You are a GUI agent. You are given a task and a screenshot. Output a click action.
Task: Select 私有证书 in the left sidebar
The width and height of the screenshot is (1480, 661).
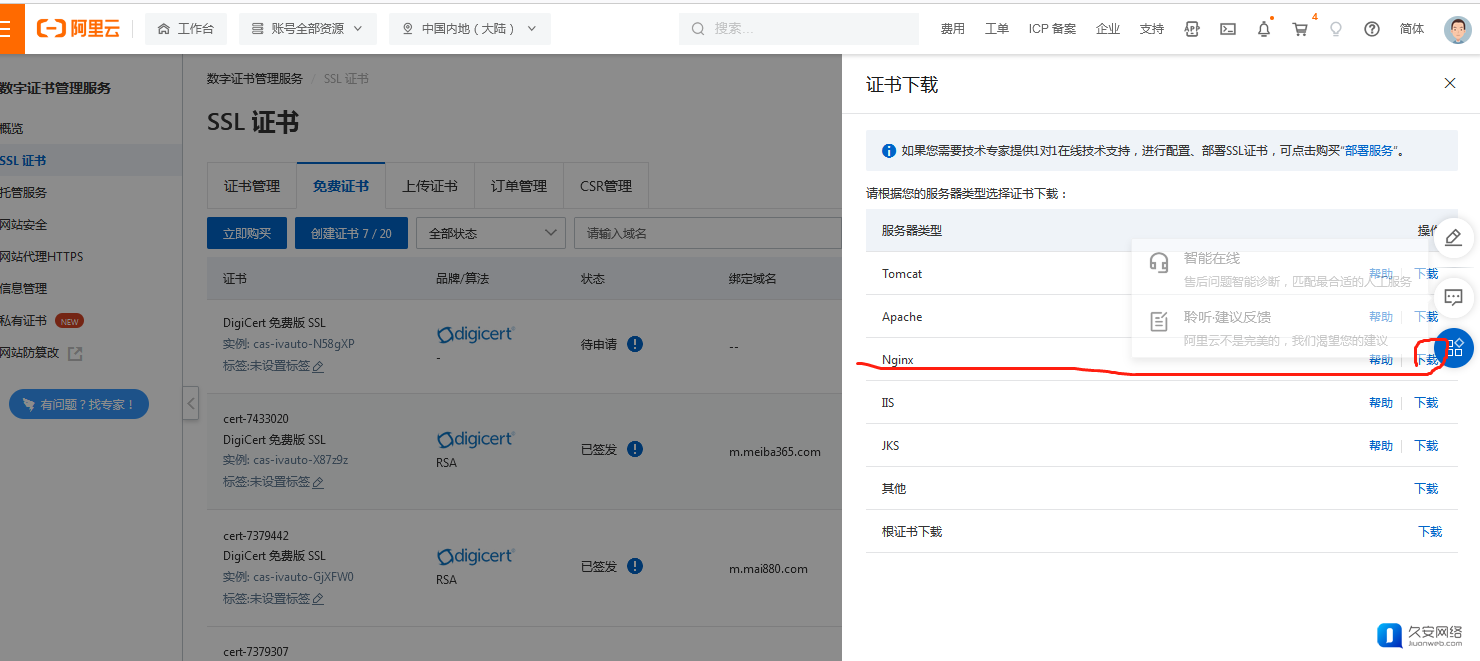click(x=24, y=321)
